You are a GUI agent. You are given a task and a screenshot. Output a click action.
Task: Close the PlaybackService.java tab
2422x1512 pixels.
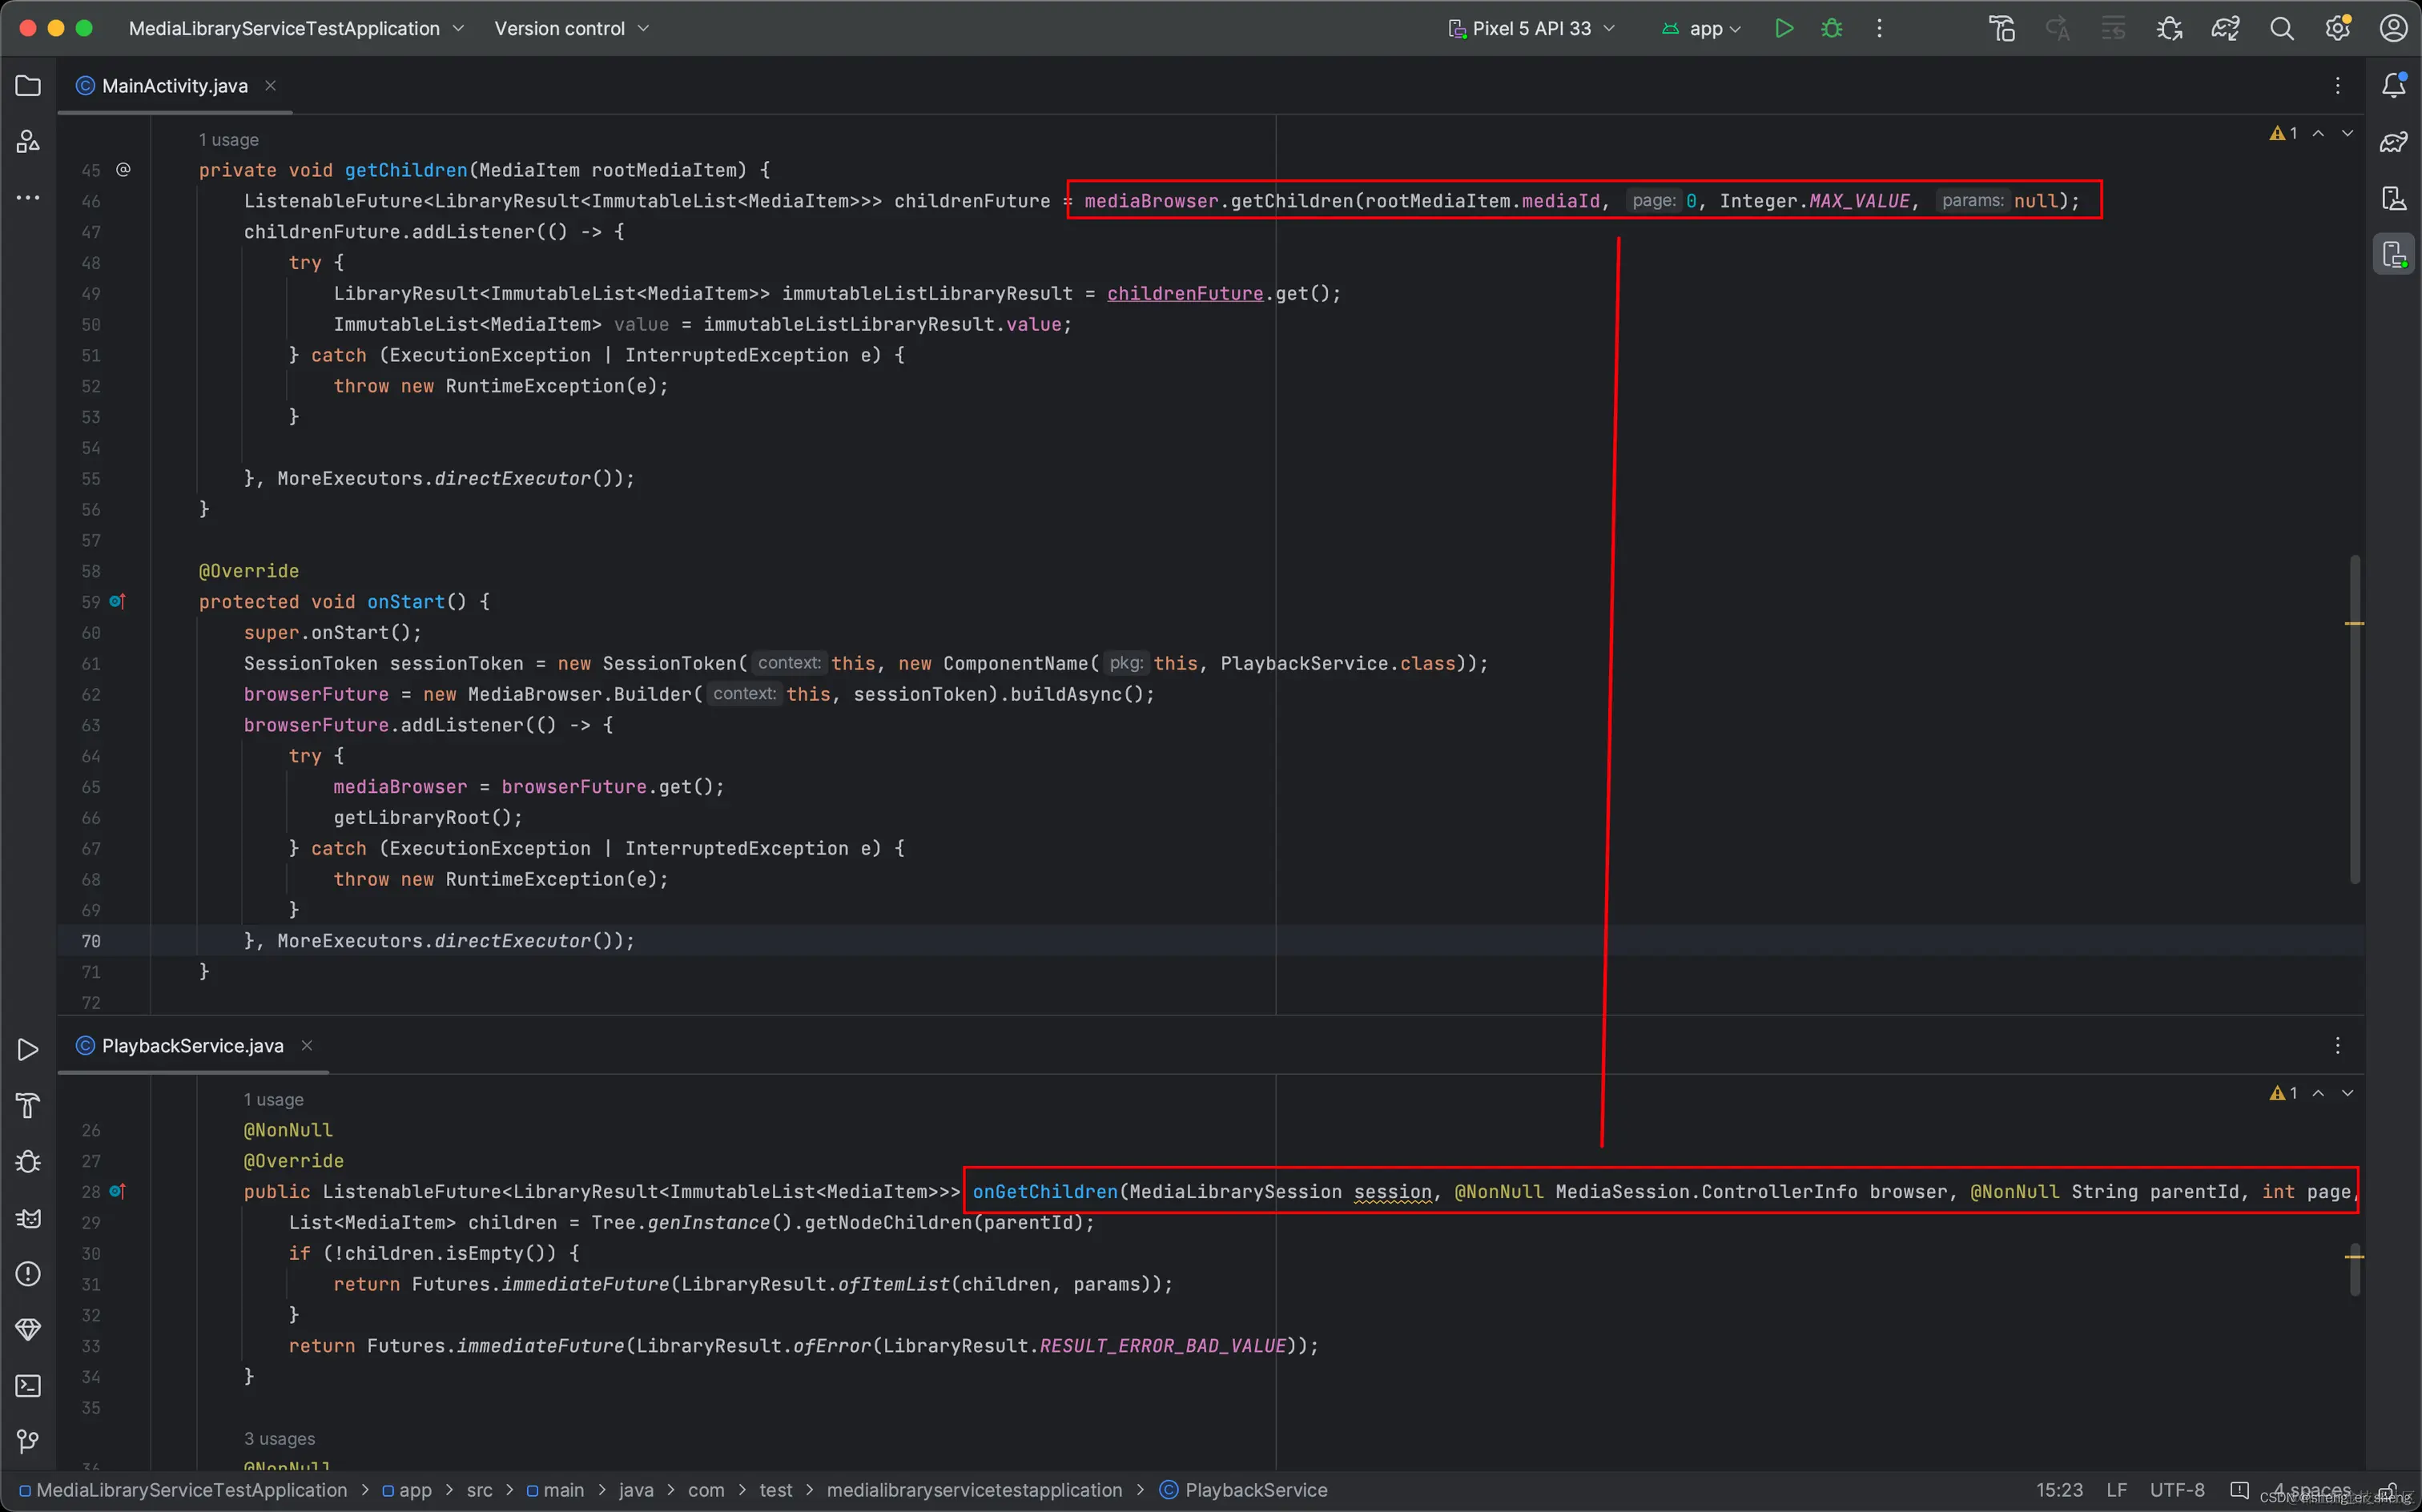(x=307, y=1045)
